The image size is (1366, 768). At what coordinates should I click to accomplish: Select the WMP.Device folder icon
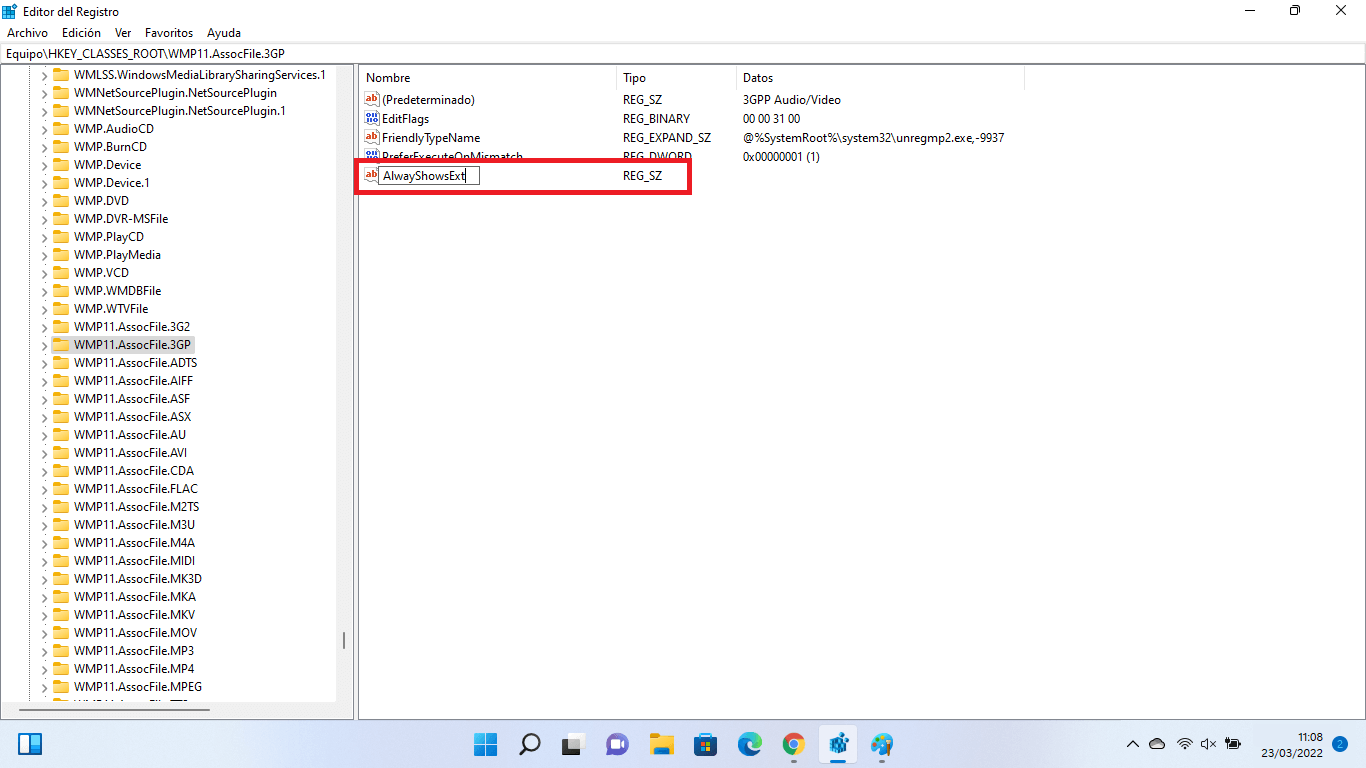(61, 165)
